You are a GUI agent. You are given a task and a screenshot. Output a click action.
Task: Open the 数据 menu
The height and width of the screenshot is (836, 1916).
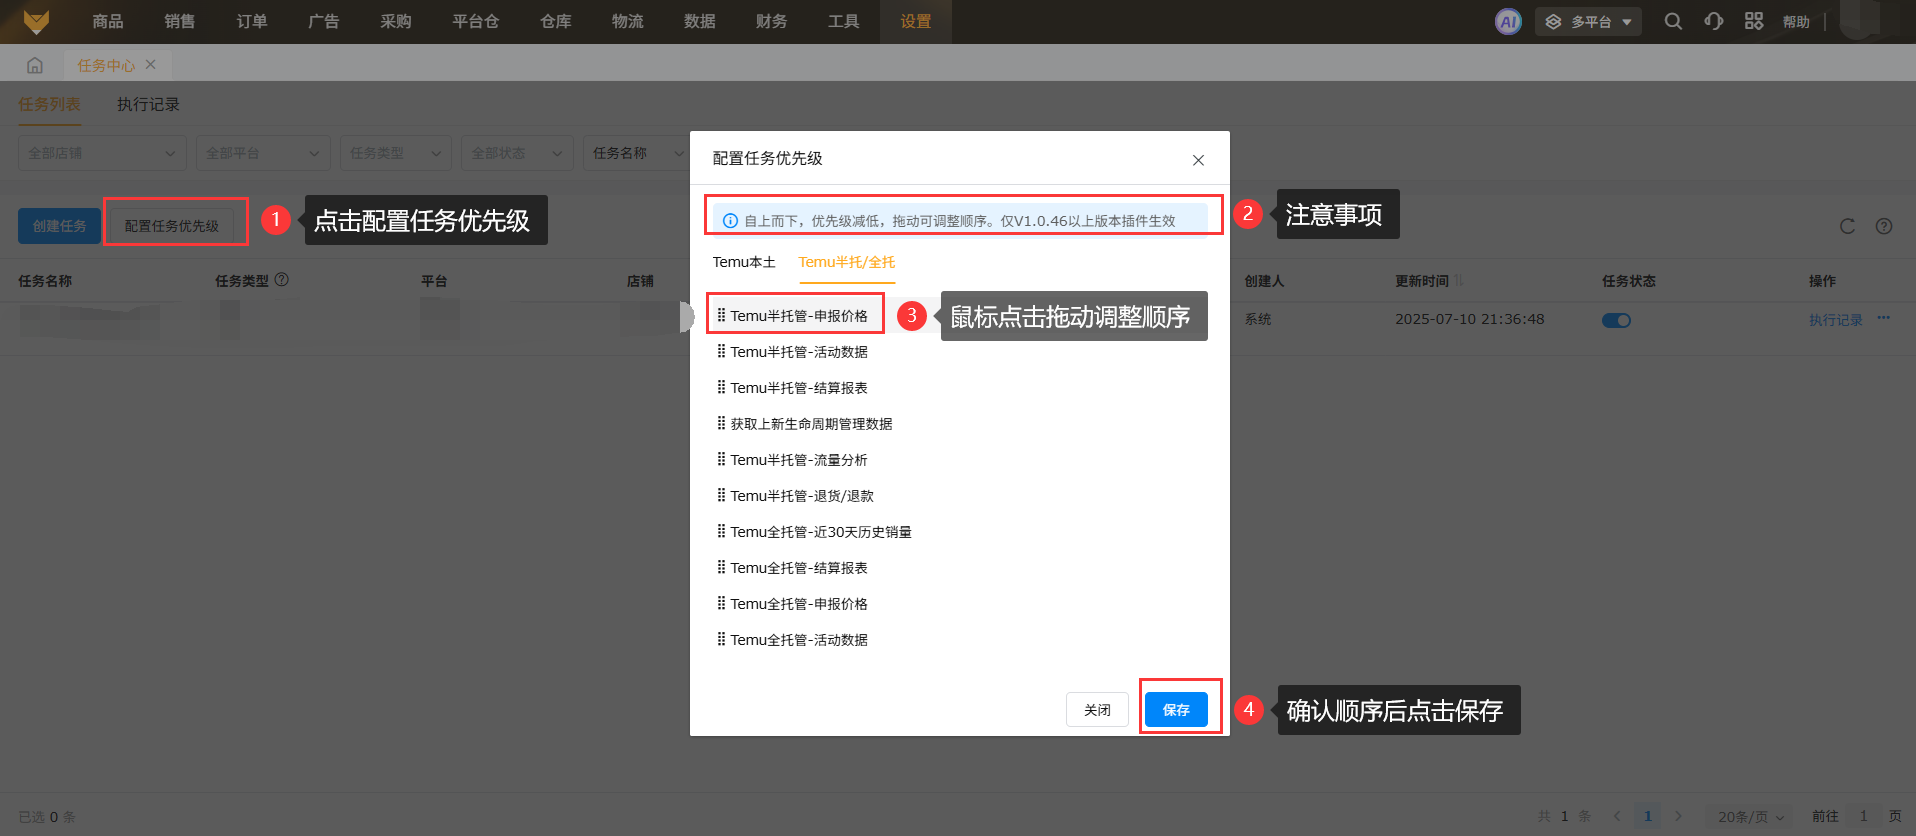[700, 21]
